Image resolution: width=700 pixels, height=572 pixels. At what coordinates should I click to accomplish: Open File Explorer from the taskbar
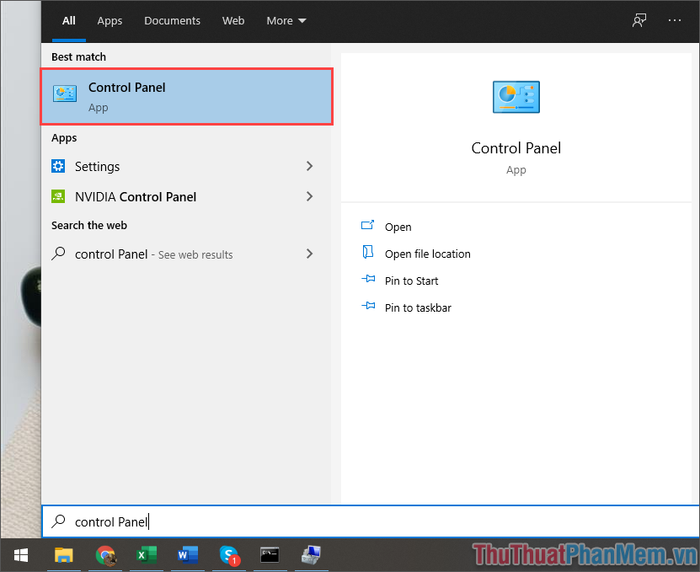[64, 555]
